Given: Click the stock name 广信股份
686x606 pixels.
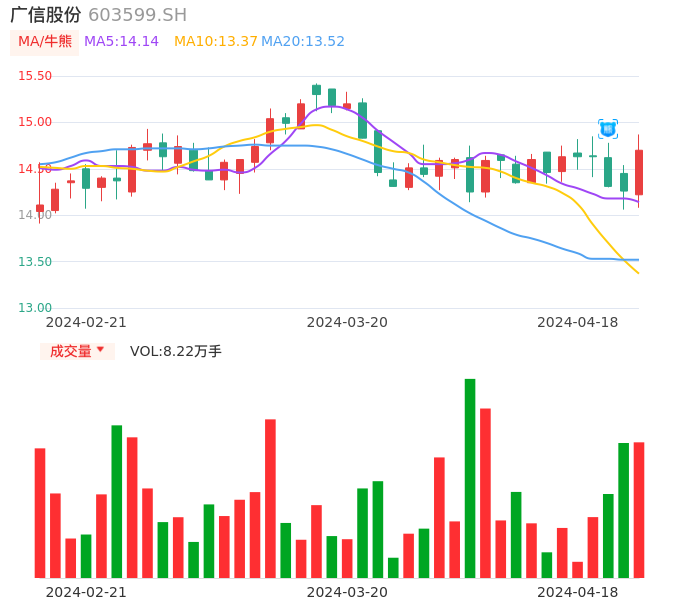Looking at the screenshot, I should 46,15.
